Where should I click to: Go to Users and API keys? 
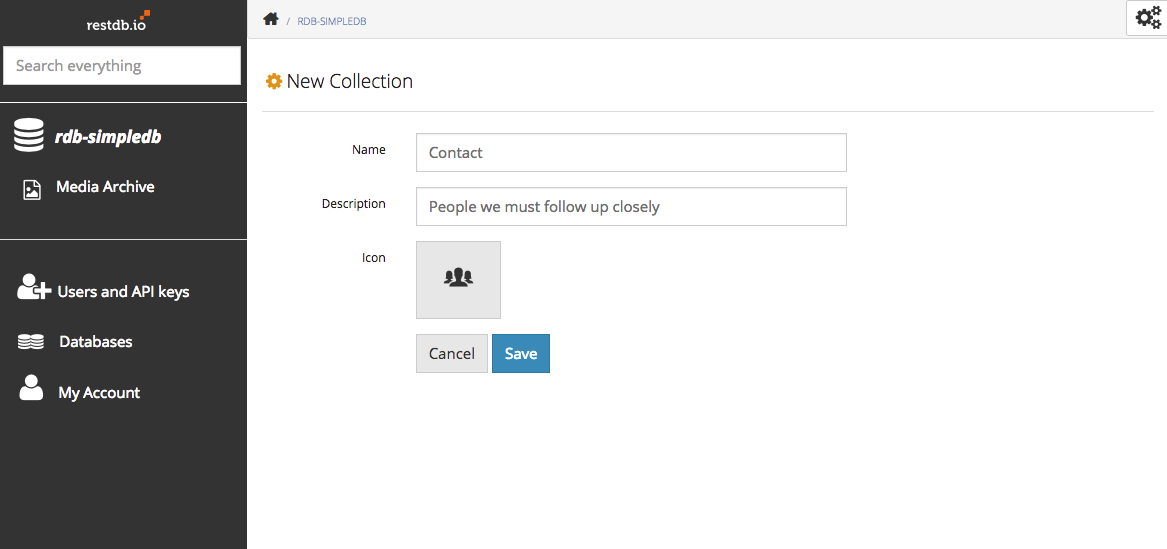point(124,292)
